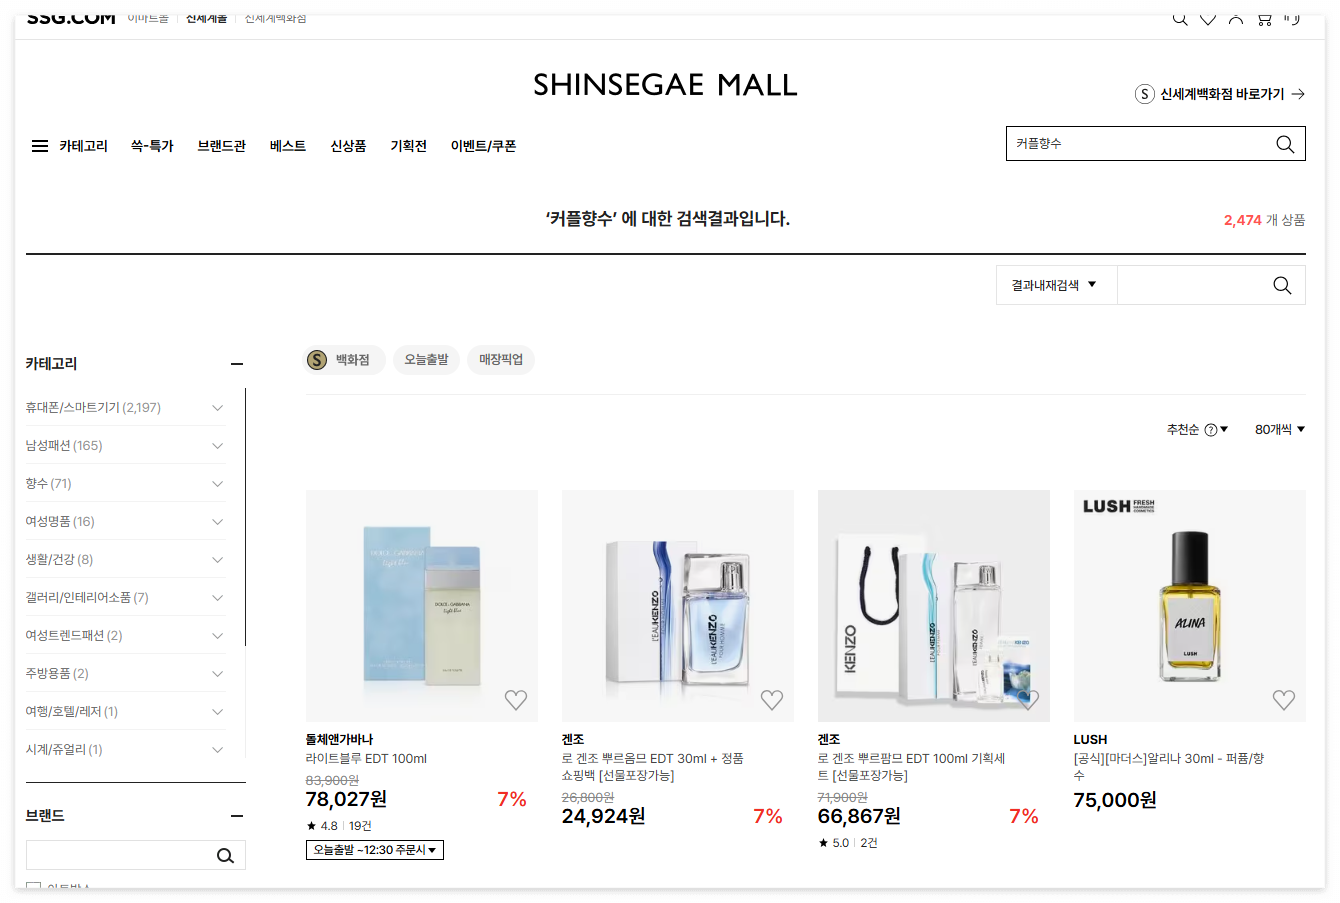Click the heart on the LUSH perfume
Viewport: 1340px width, 903px height.
pos(1284,700)
